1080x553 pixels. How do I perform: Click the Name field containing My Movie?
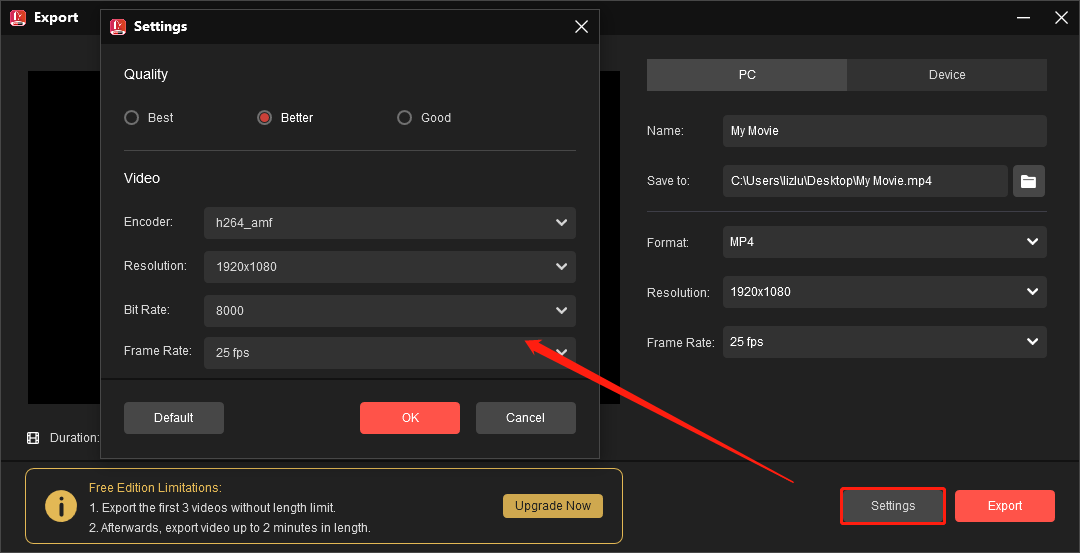(884, 131)
